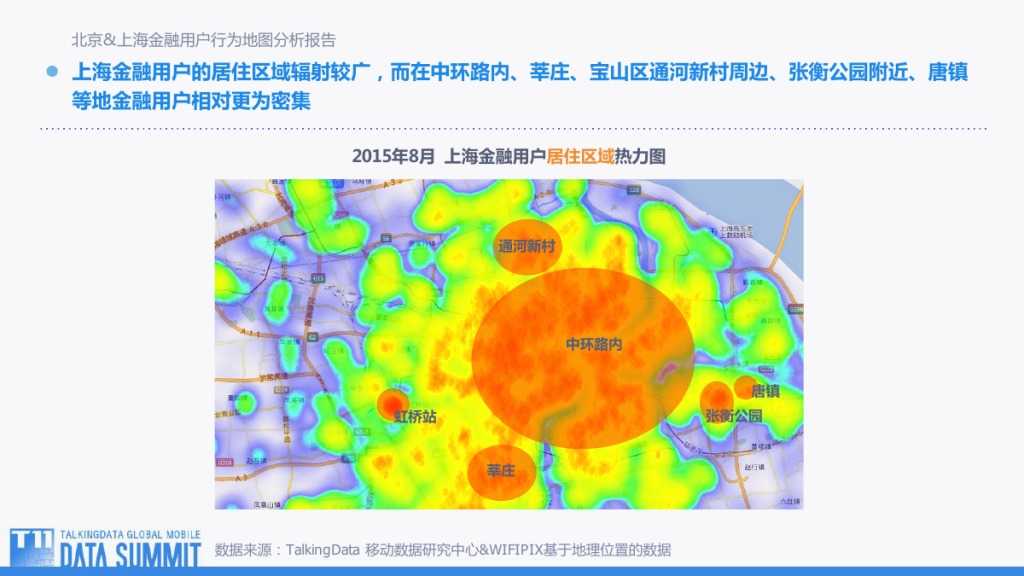Click the chart title 2015年8月 上海金融用户居住区域热力图
The width and height of the screenshot is (1024, 576).
click(x=508, y=157)
